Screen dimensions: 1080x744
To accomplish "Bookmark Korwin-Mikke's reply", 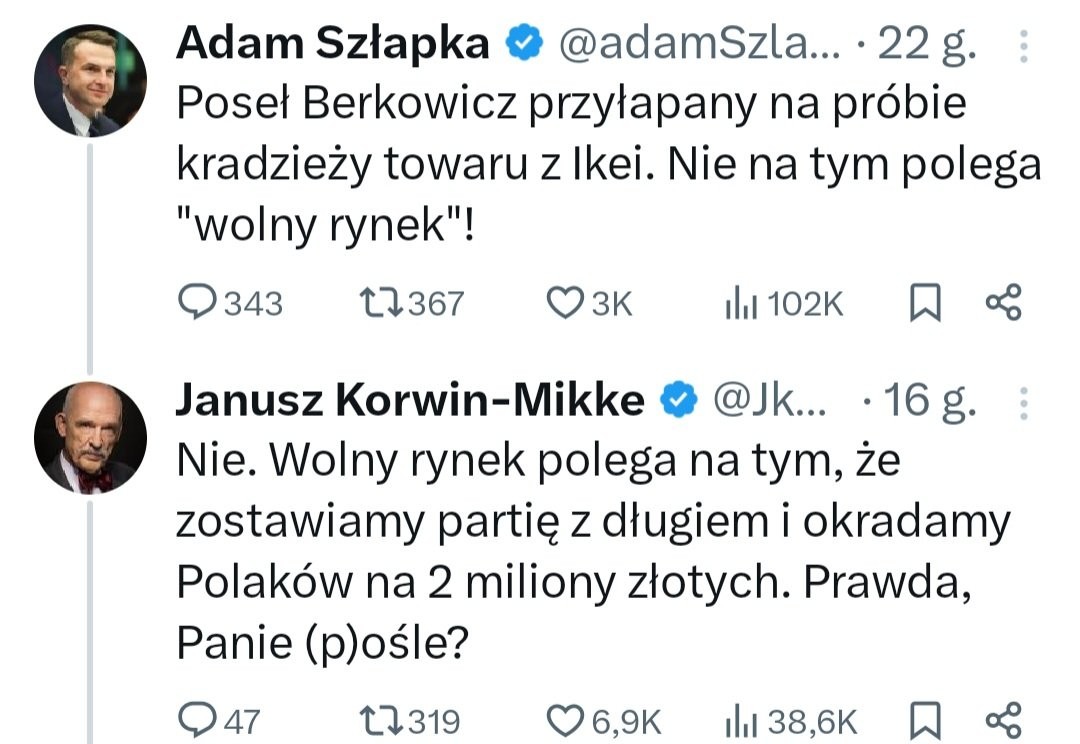I will coord(925,718).
